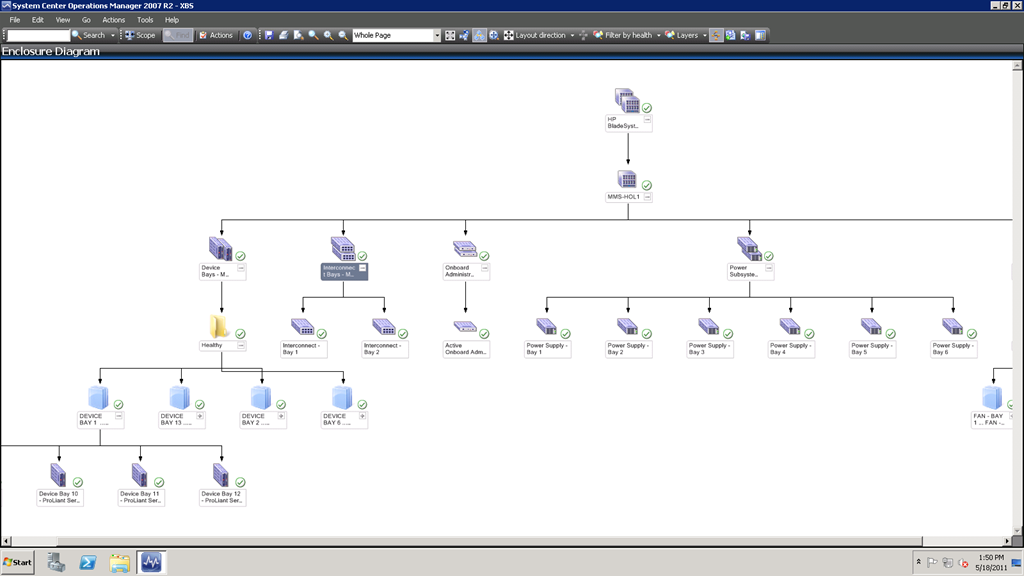Select the HP BladeSystem root node icon
This screenshot has height=576, width=1024.
tap(627, 101)
